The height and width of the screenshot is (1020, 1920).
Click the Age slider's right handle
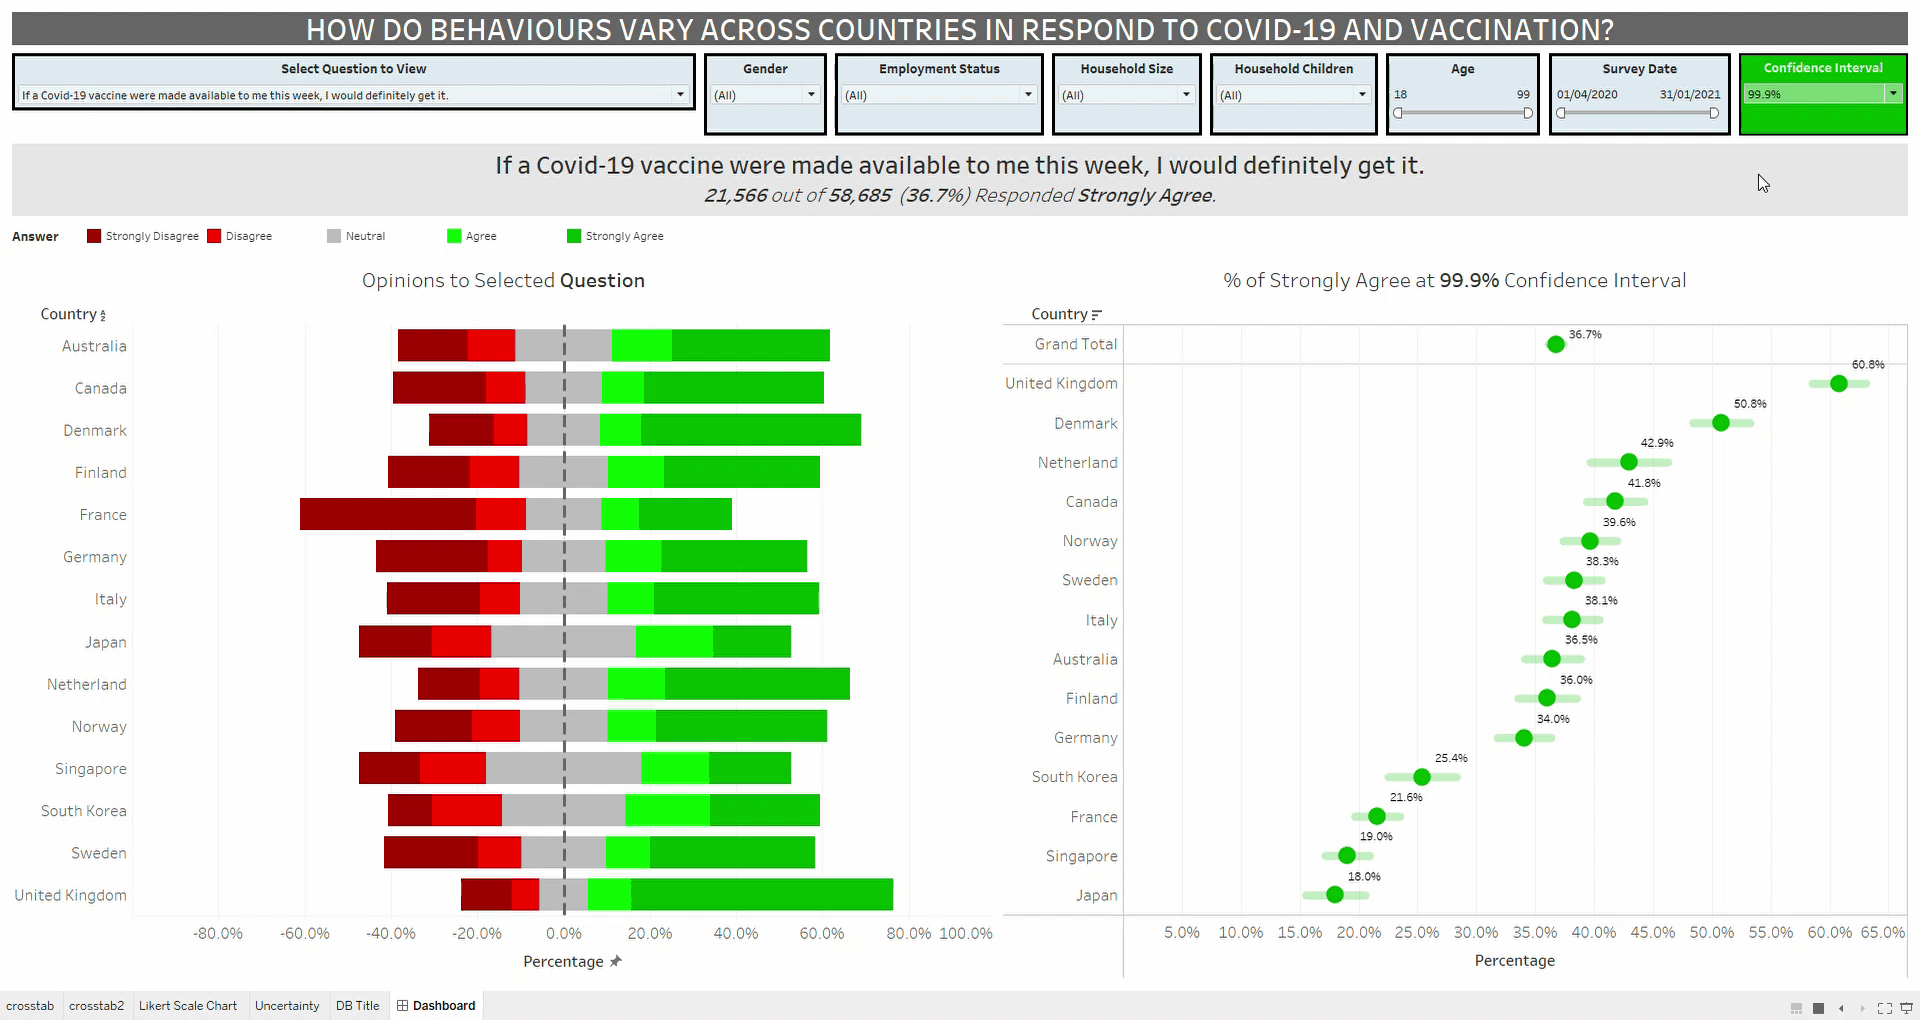pyautogui.click(x=1528, y=113)
